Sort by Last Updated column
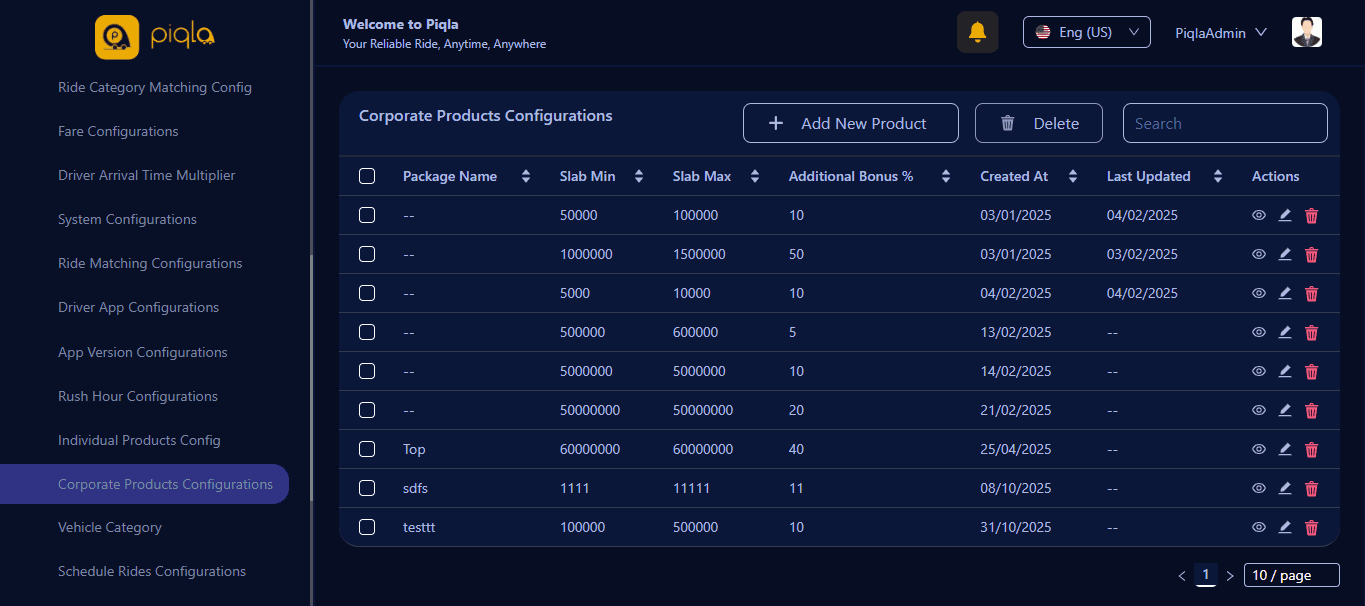The image size is (1365, 606). (1218, 176)
